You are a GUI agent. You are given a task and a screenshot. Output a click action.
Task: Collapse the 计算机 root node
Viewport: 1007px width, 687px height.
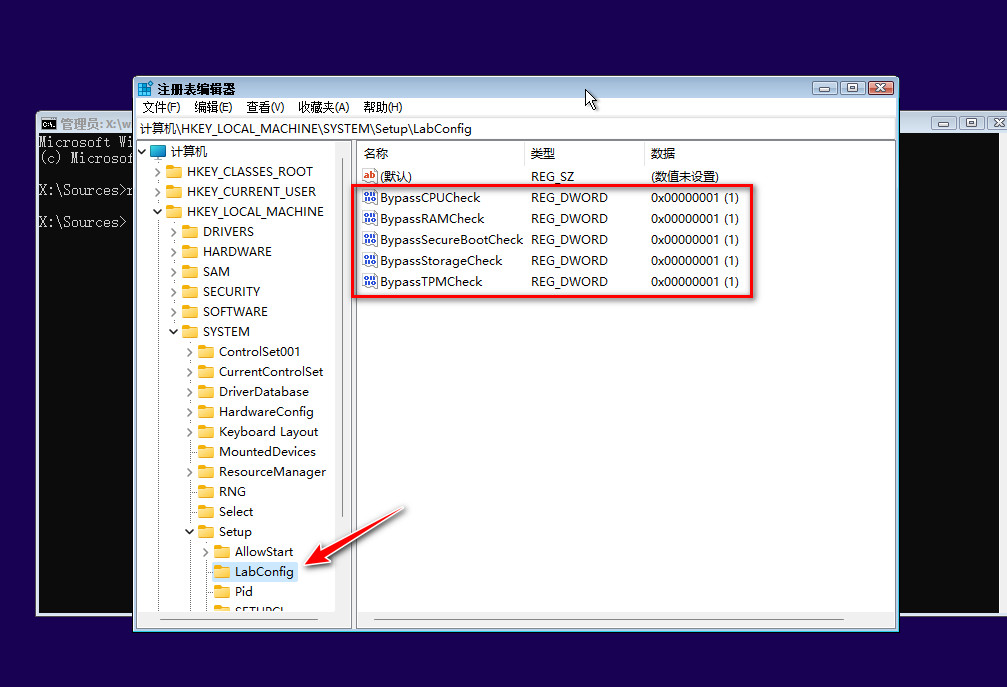coord(143,152)
